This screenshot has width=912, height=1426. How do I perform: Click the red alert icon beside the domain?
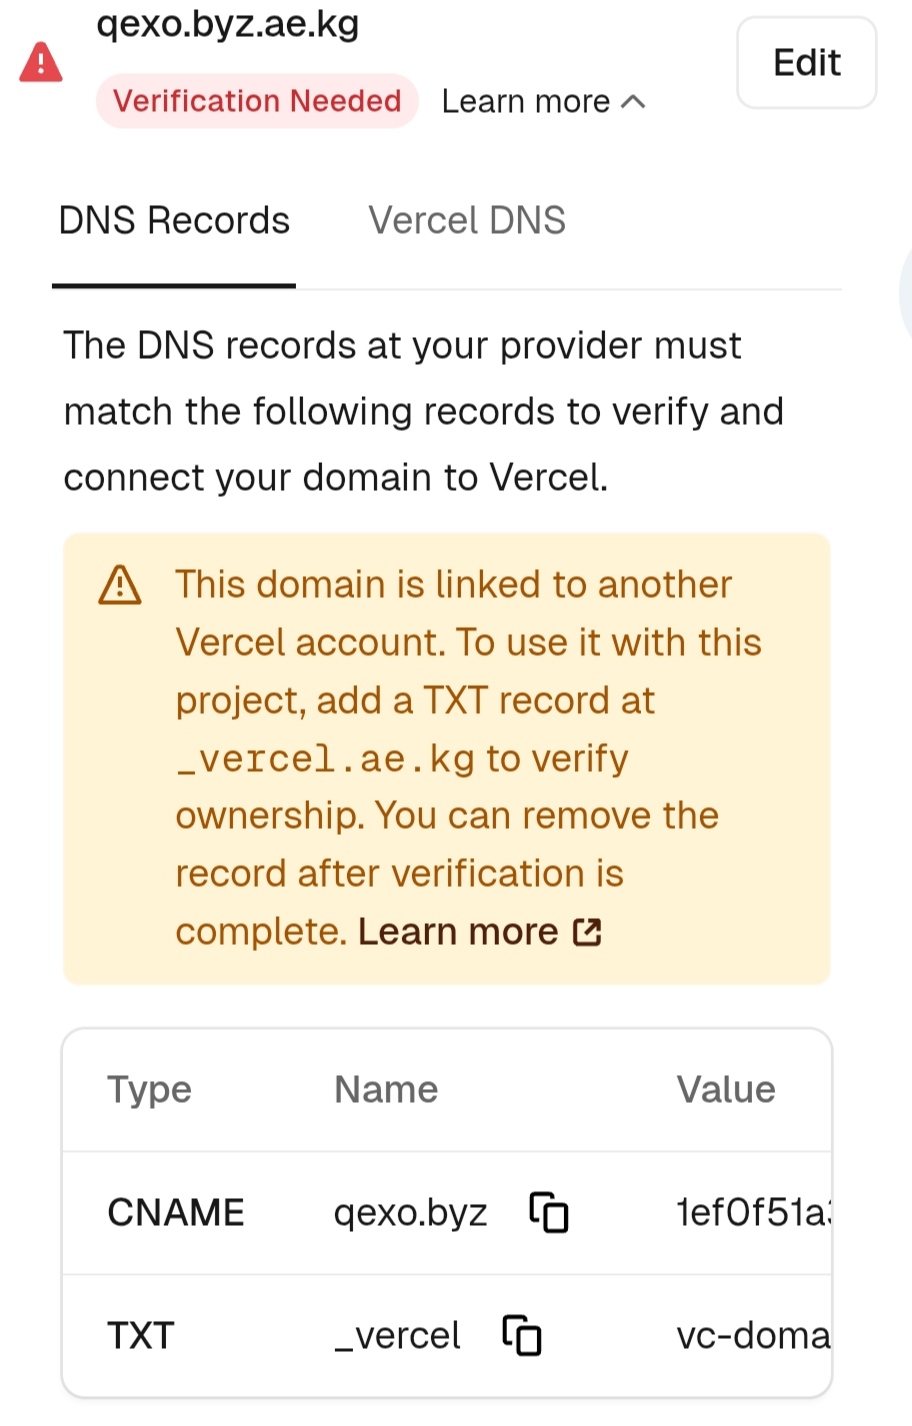(41, 63)
